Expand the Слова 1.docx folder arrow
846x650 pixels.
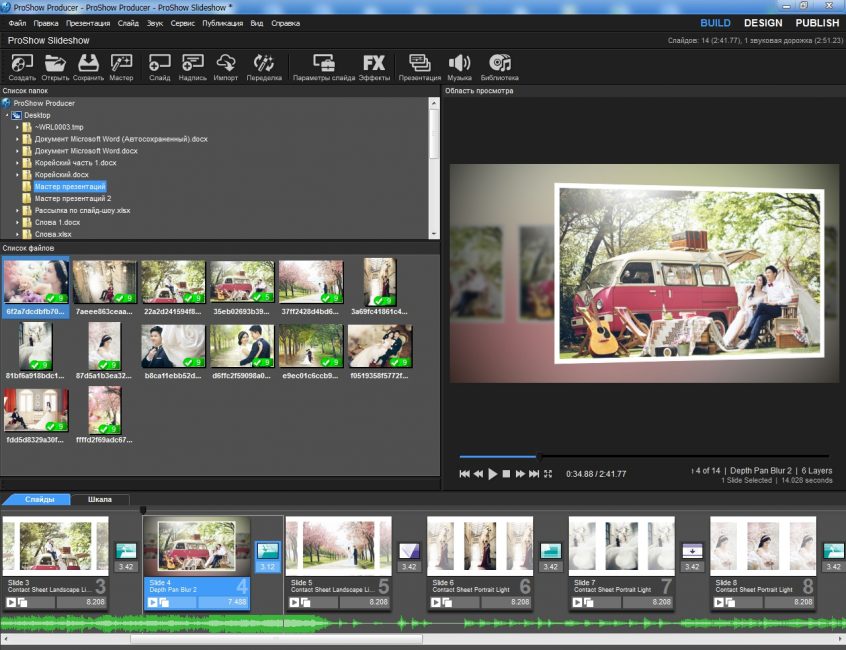click(x=17, y=222)
